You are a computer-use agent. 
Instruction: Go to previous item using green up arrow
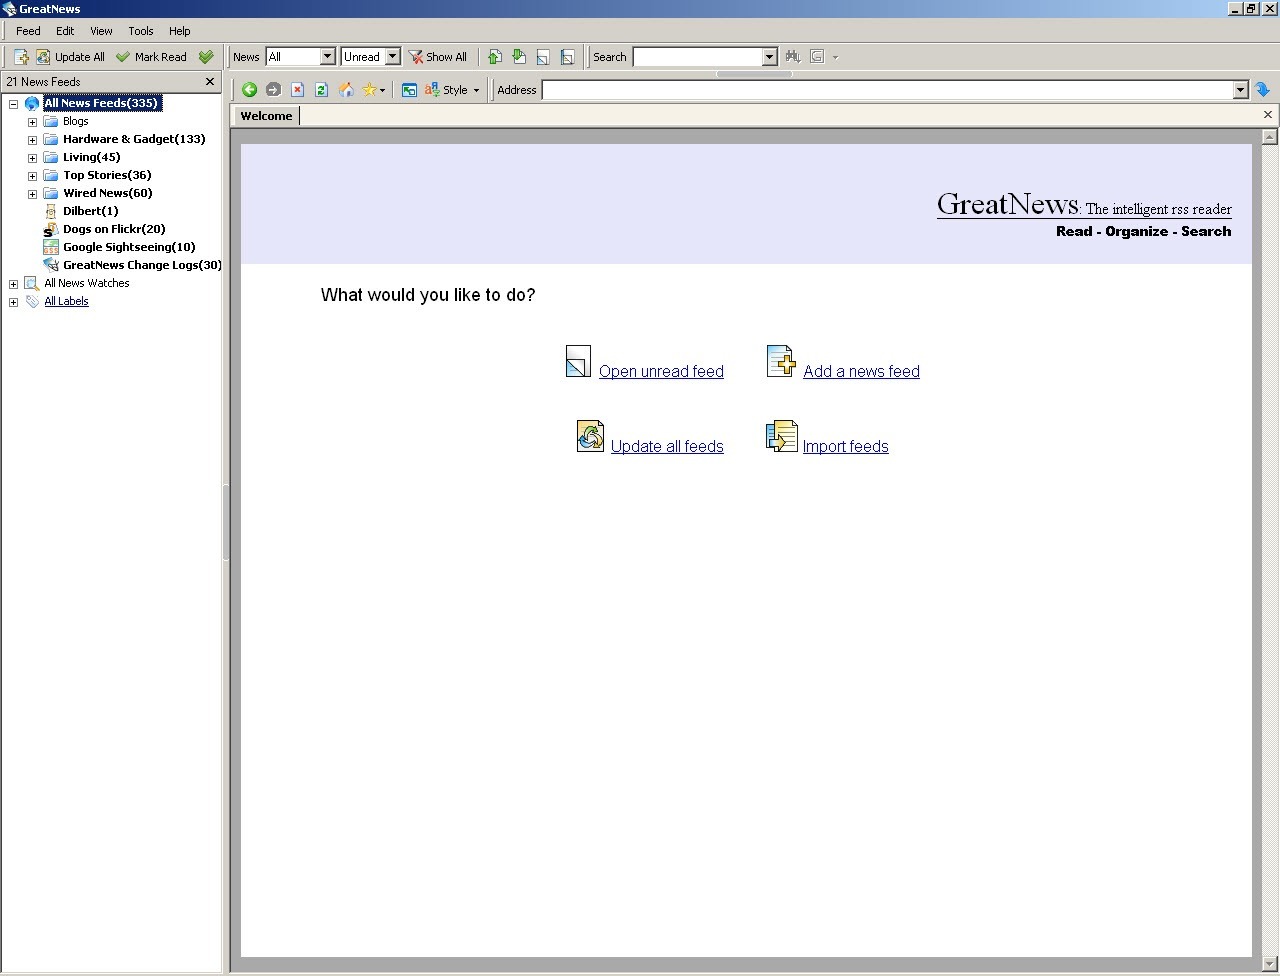[x=494, y=57]
